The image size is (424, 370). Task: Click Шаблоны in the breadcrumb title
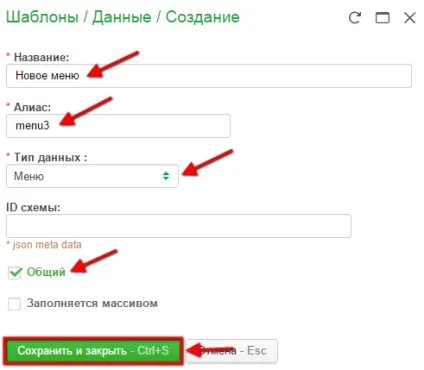[42, 17]
